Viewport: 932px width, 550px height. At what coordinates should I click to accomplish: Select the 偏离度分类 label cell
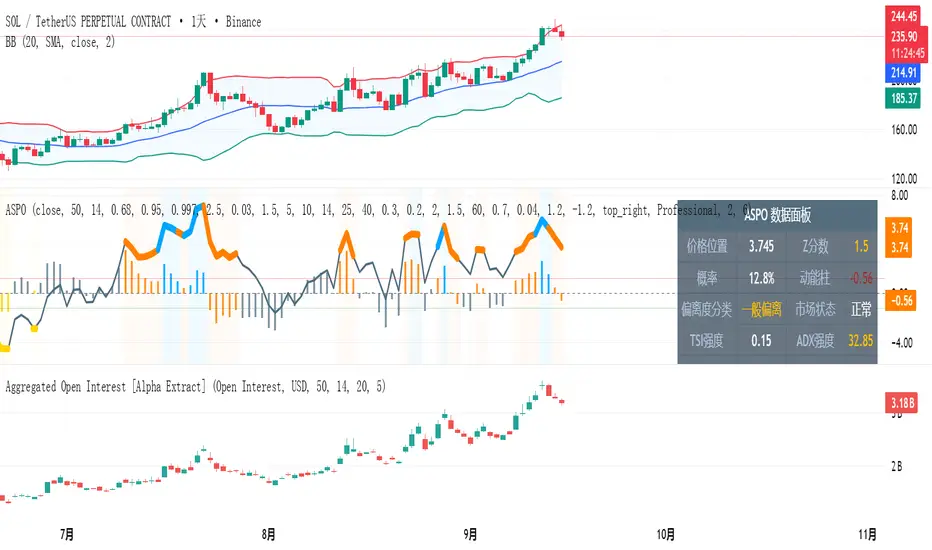[x=707, y=309]
